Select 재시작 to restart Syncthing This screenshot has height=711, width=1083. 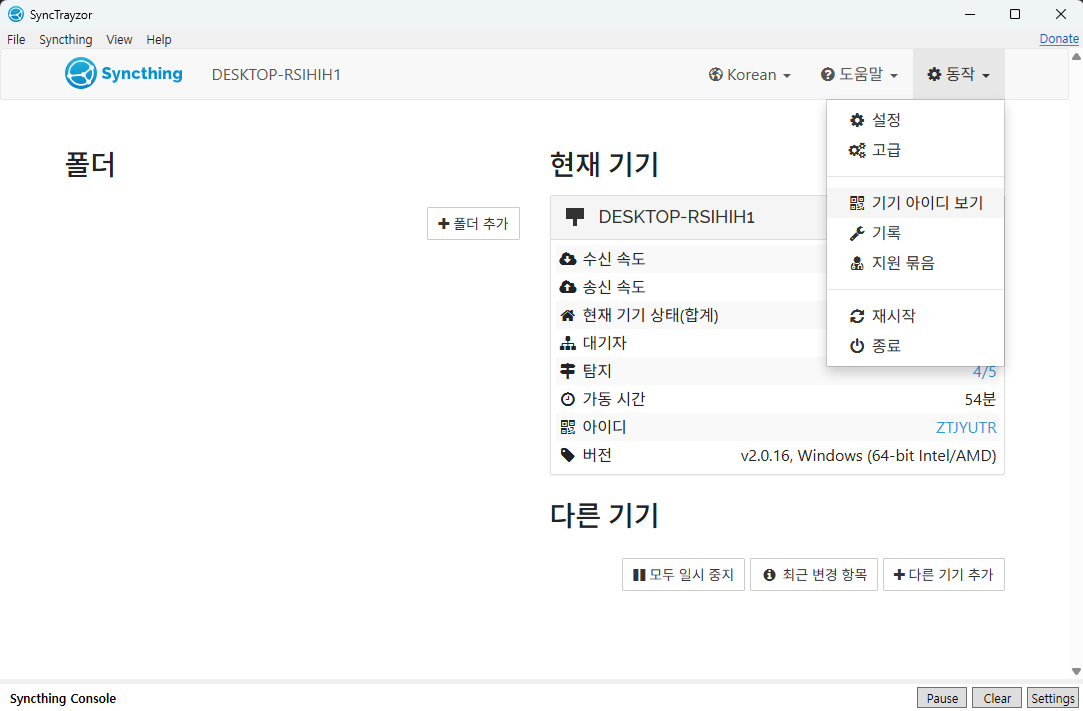coord(915,316)
